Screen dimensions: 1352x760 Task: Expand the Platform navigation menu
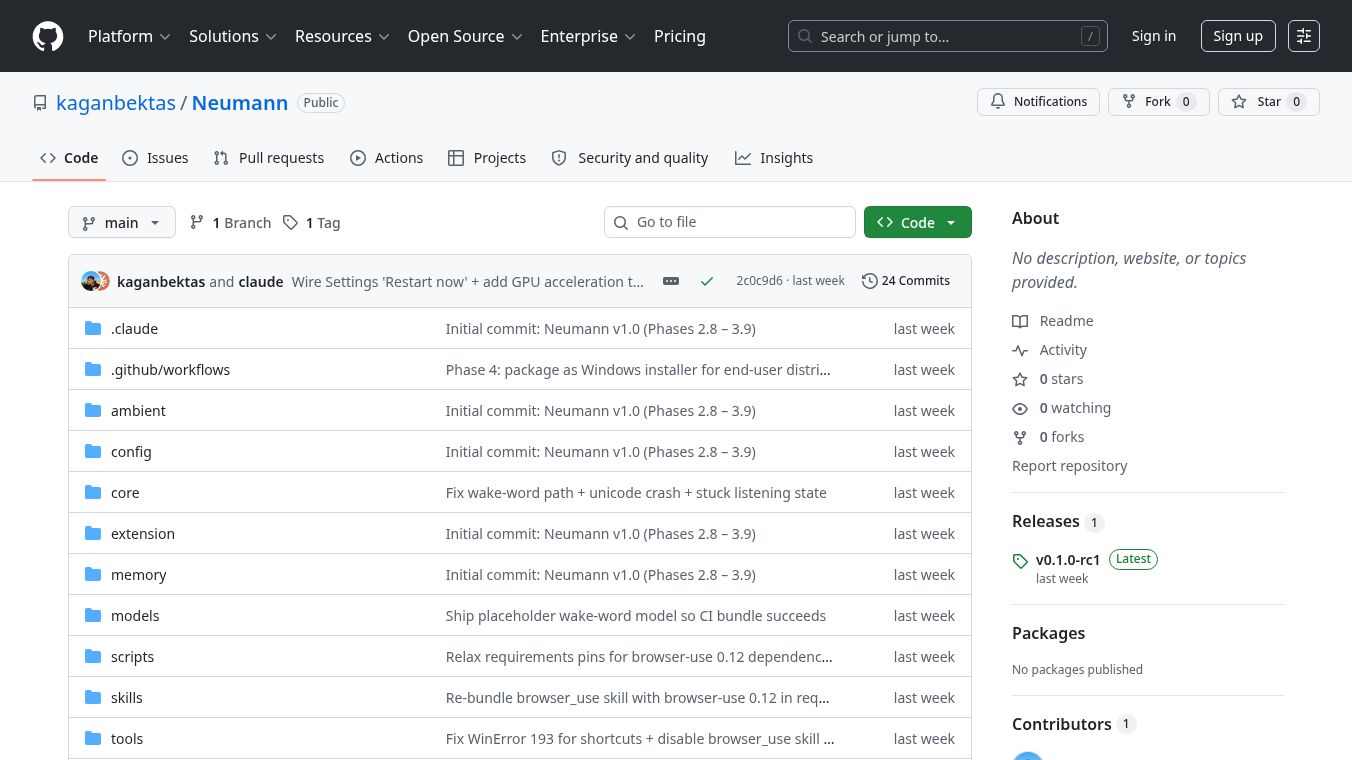[x=129, y=36]
